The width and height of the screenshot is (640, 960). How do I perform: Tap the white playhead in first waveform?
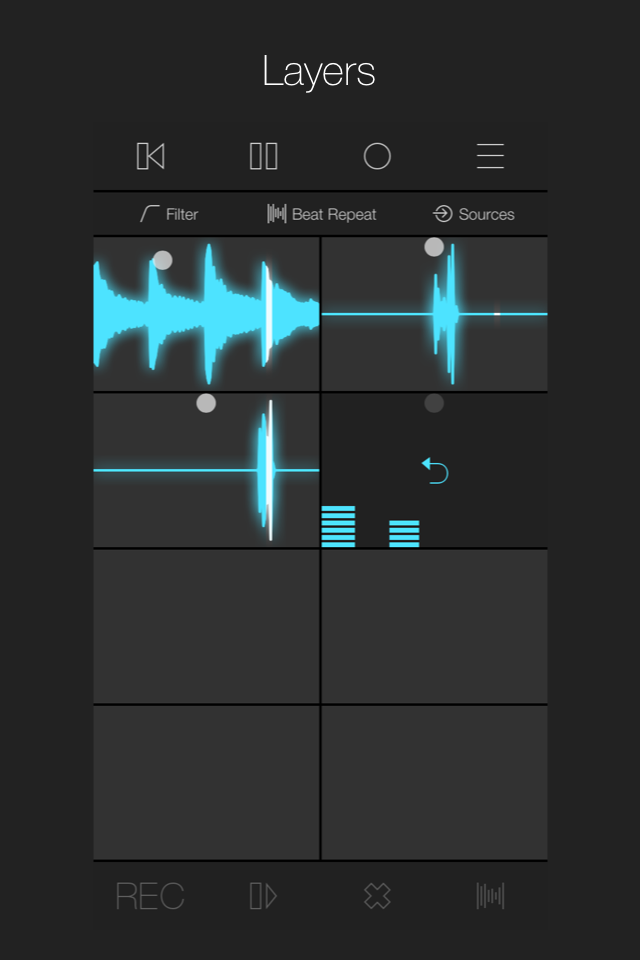[267, 313]
